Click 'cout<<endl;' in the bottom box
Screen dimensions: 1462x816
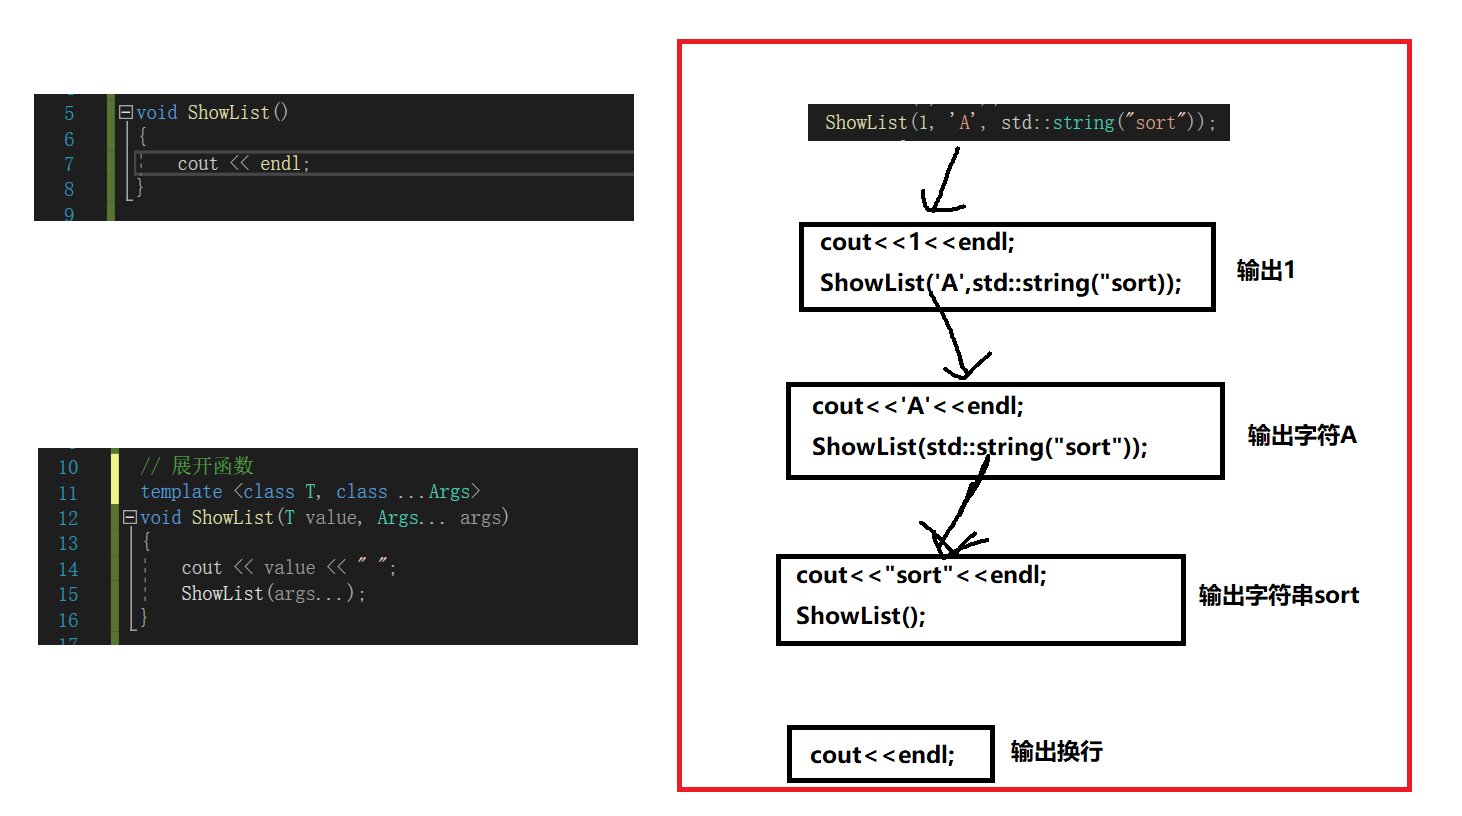point(882,755)
